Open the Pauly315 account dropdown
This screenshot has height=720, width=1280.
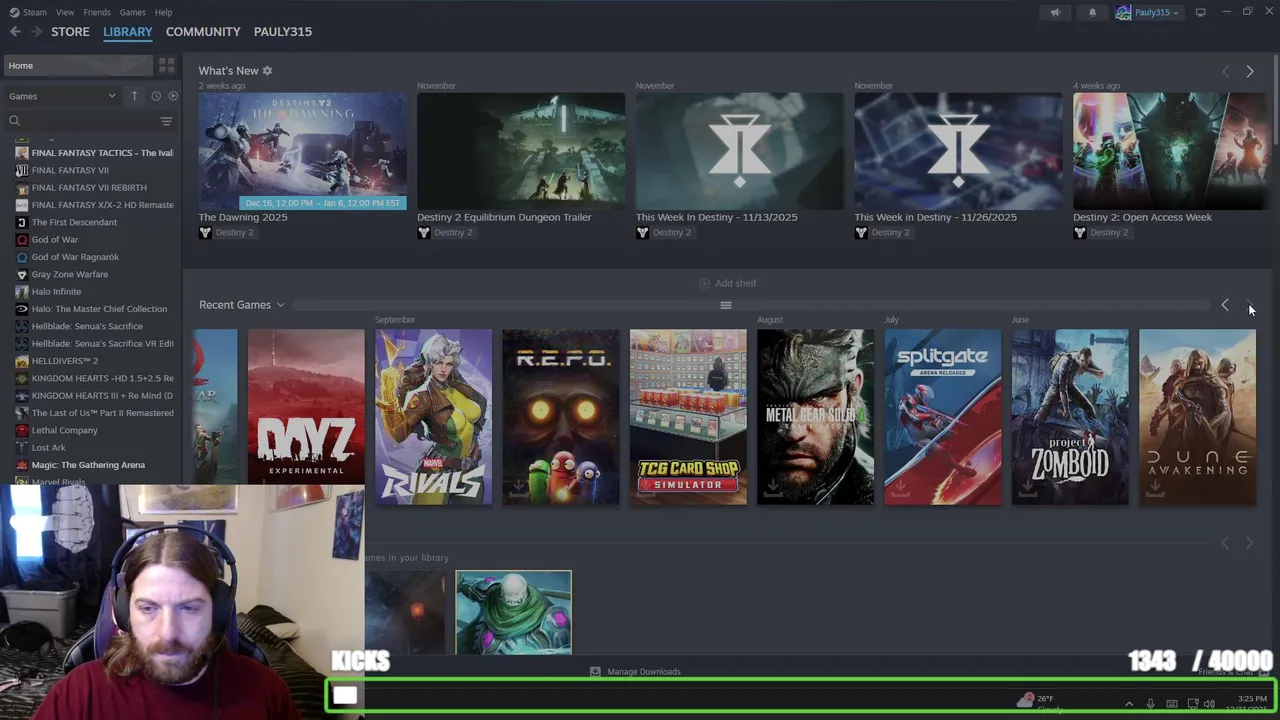pyautogui.click(x=1155, y=12)
